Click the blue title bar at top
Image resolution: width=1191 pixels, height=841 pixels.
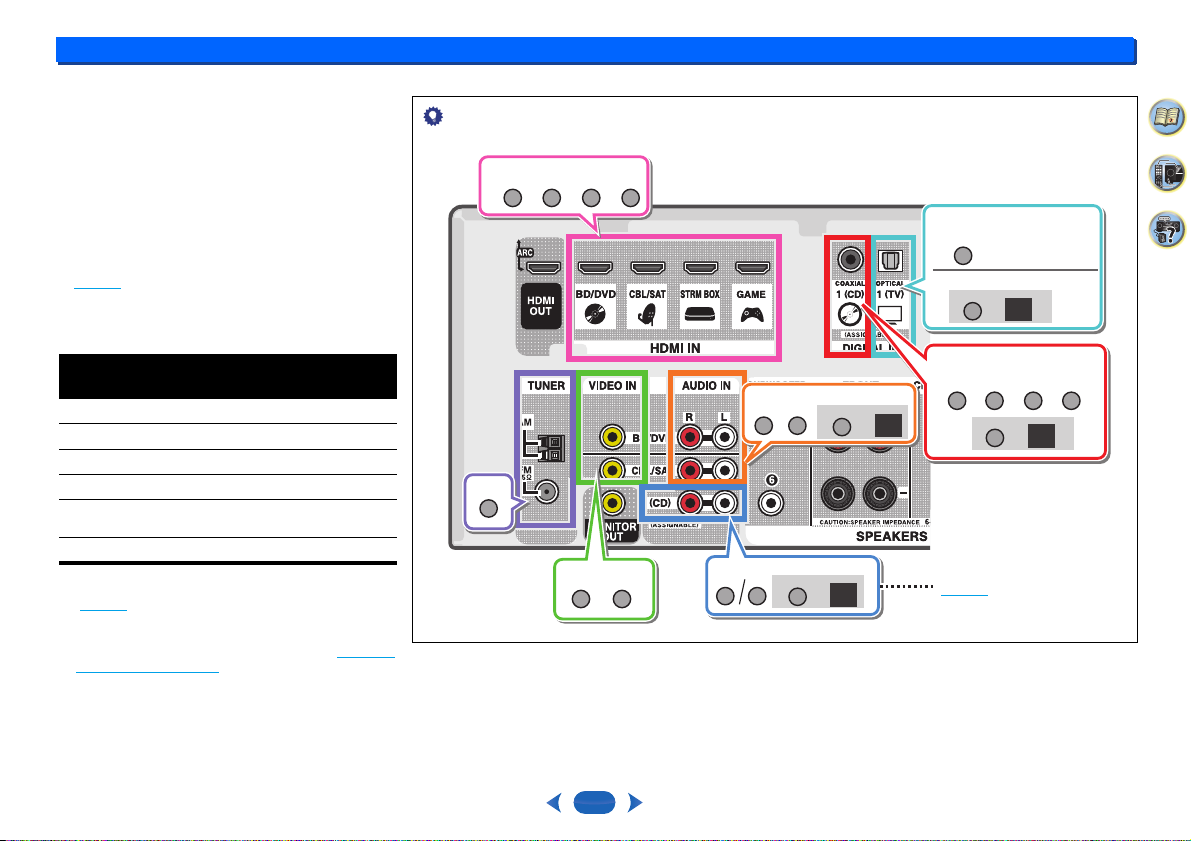coord(596,49)
